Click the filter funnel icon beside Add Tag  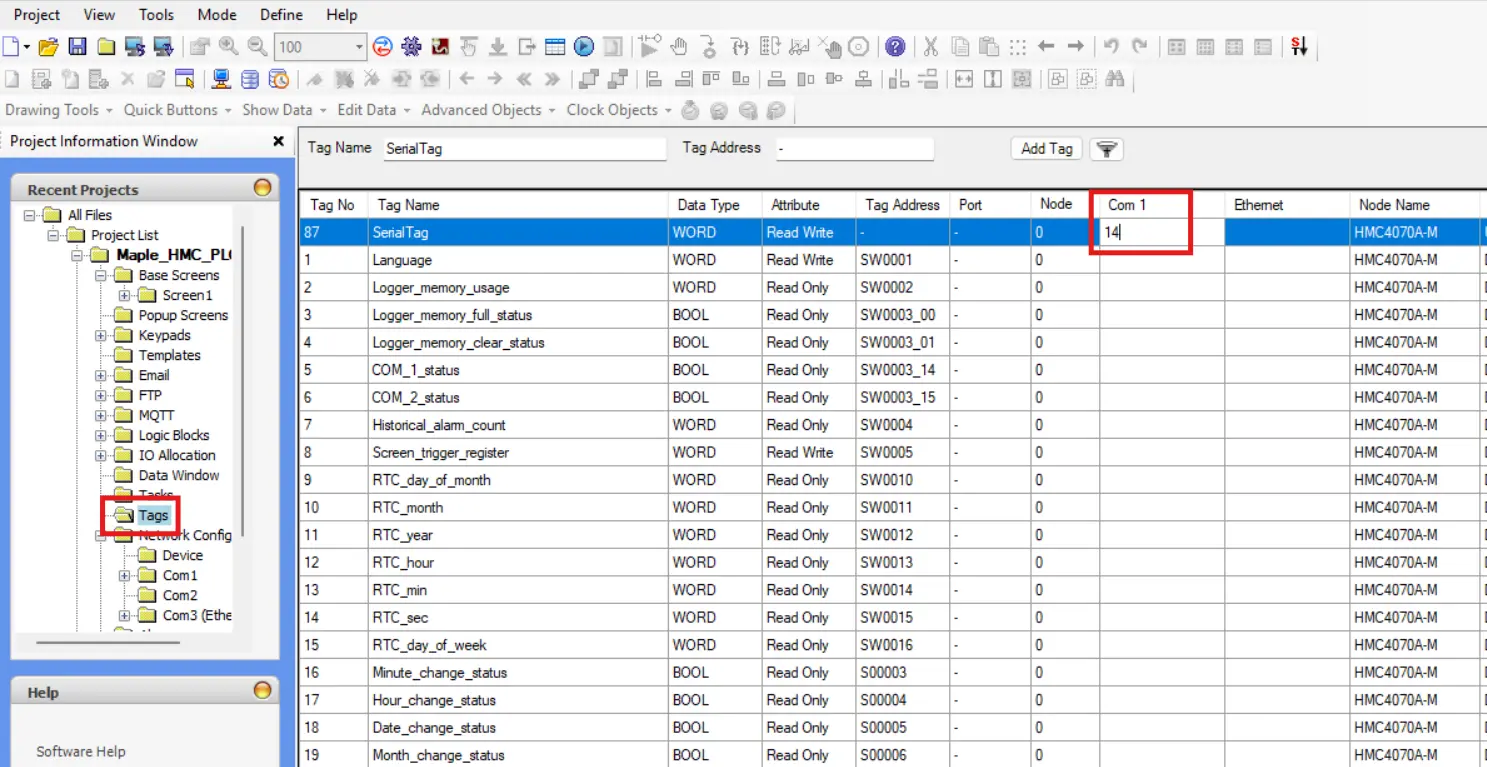pyautogui.click(x=1106, y=149)
